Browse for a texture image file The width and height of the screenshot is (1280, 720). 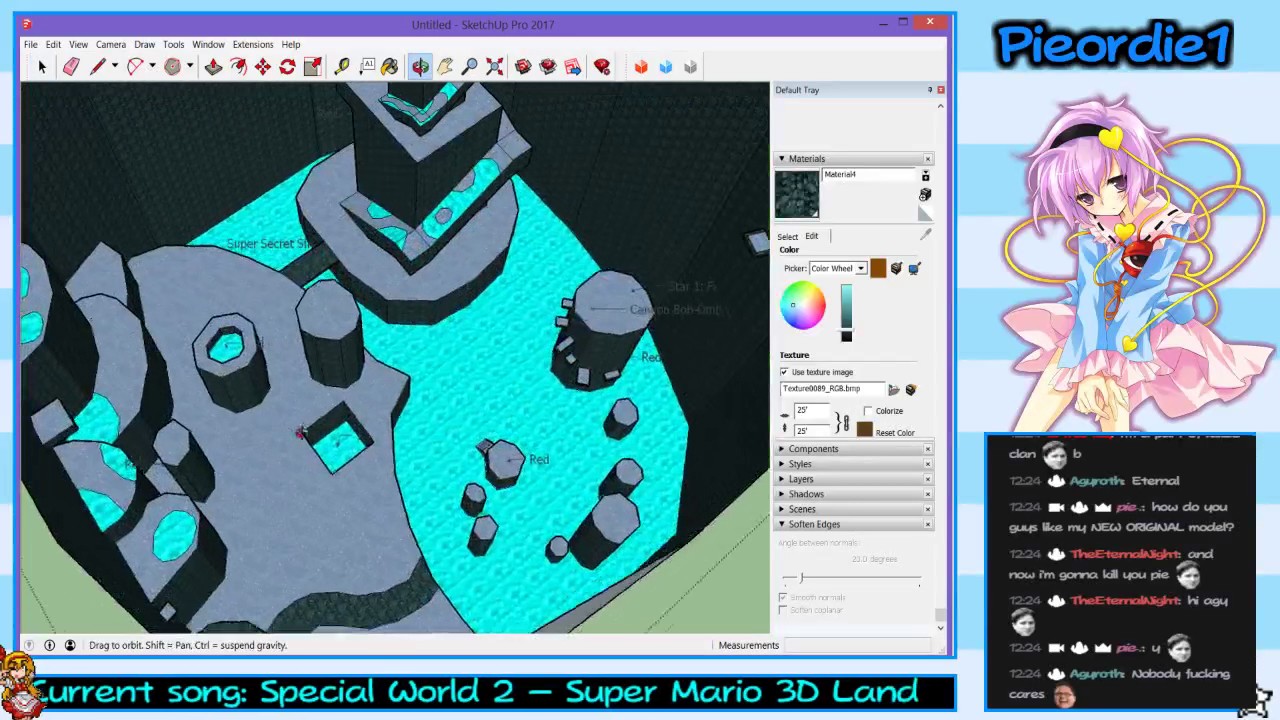coord(894,389)
